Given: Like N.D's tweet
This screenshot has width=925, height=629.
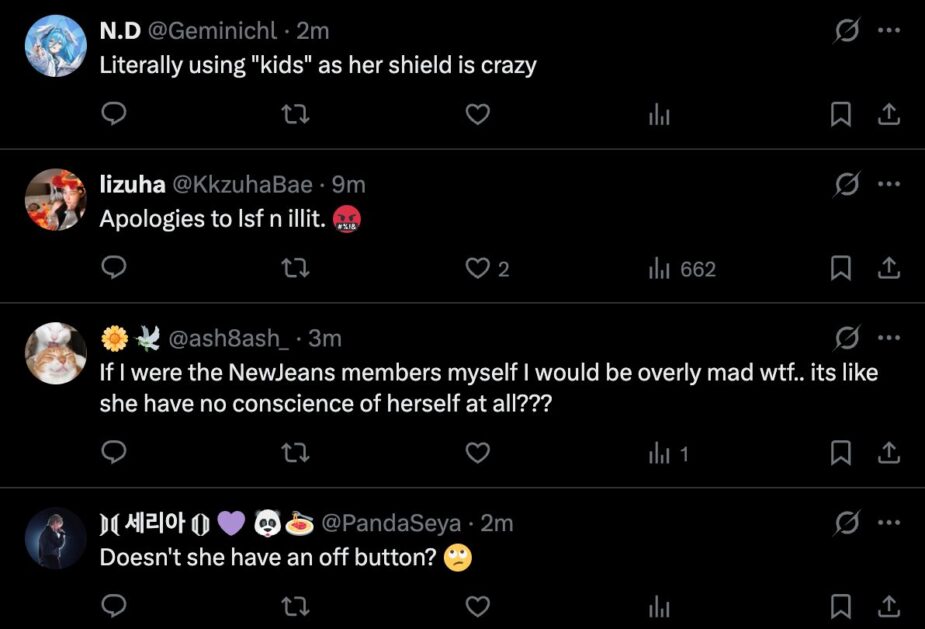Looking at the screenshot, I should pos(478,116).
